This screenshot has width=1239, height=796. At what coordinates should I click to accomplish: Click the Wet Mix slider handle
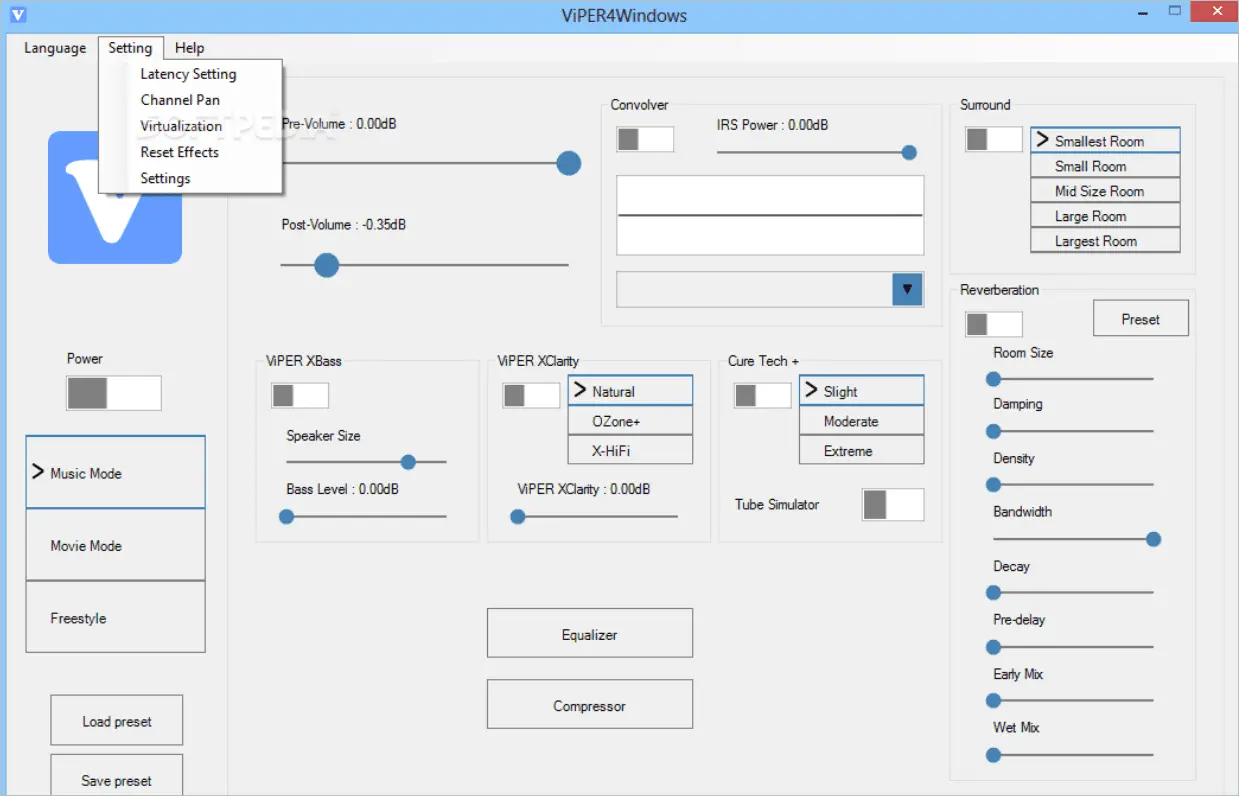click(x=994, y=755)
